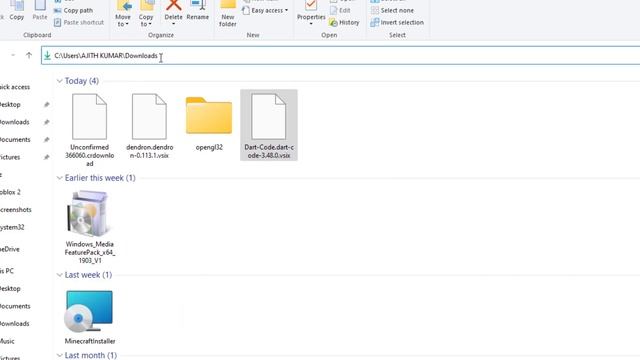Go up one folder level arrow
The height and width of the screenshot is (360, 640).
(29, 56)
